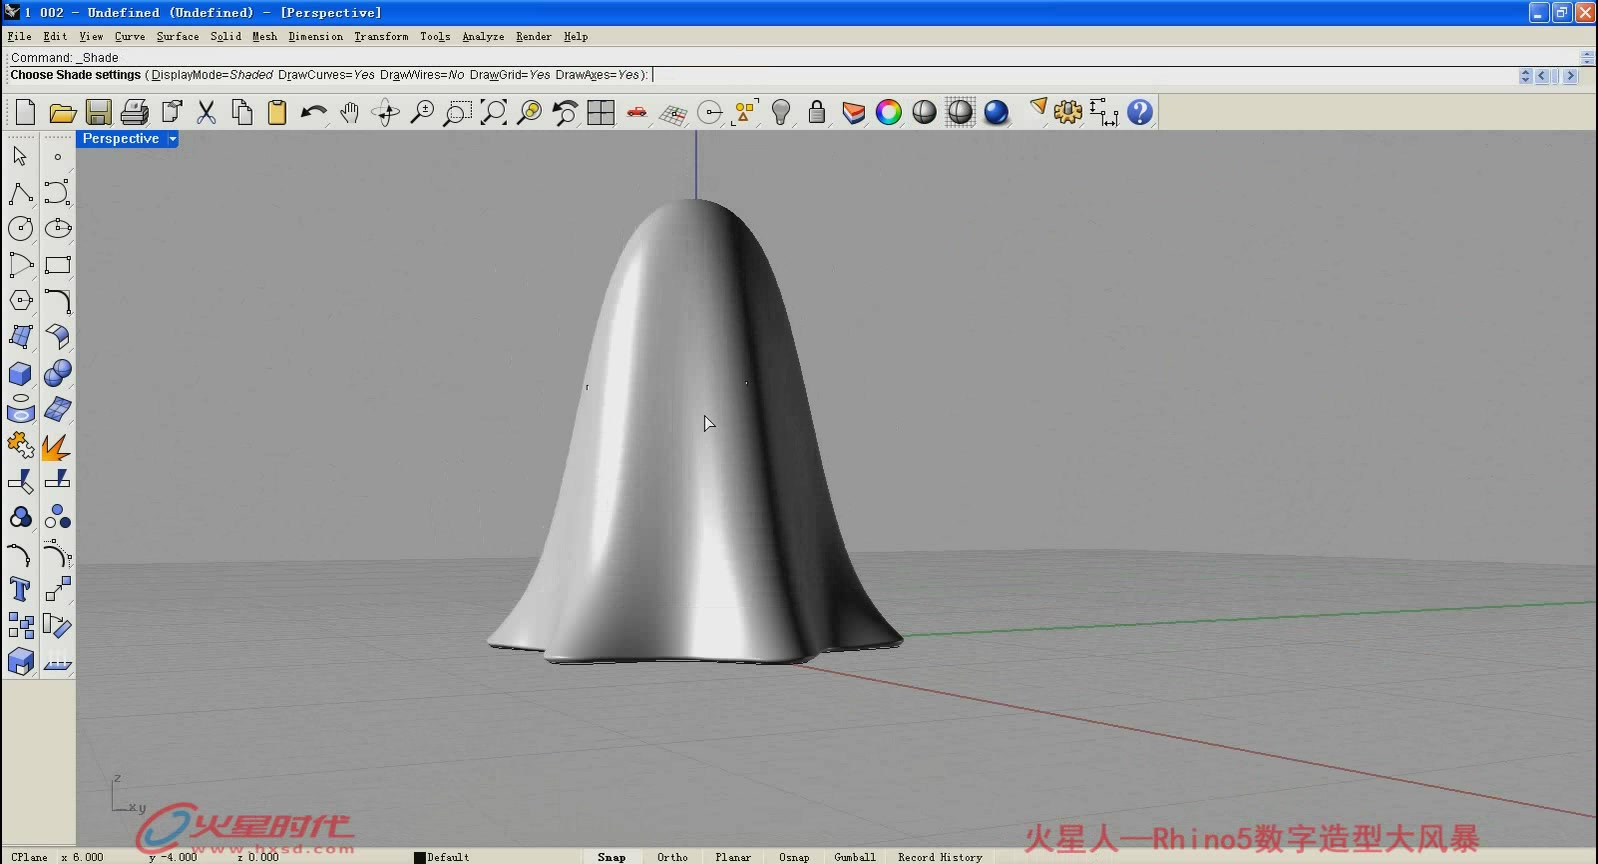Select the Ellipse tool in sidebar
This screenshot has width=1598, height=864.
click(x=58, y=228)
